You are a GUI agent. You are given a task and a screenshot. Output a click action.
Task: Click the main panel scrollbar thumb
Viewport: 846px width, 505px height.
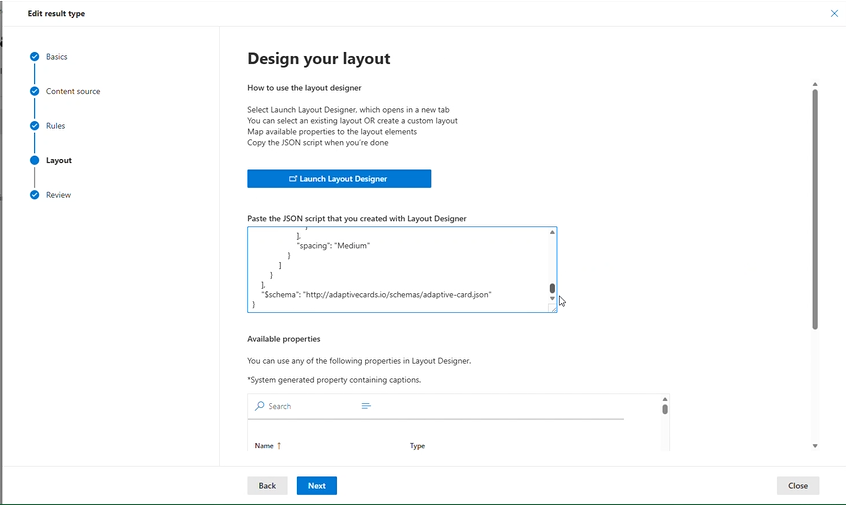[815, 209]
